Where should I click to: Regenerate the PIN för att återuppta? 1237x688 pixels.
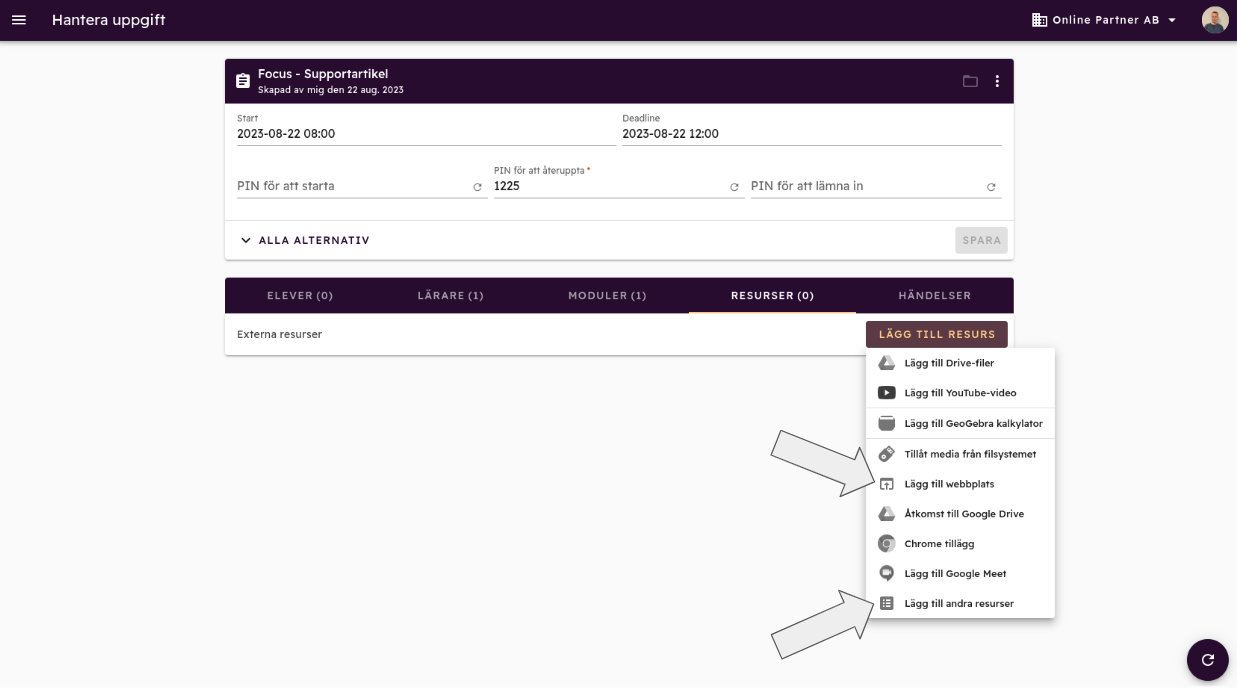pos(734,187)
